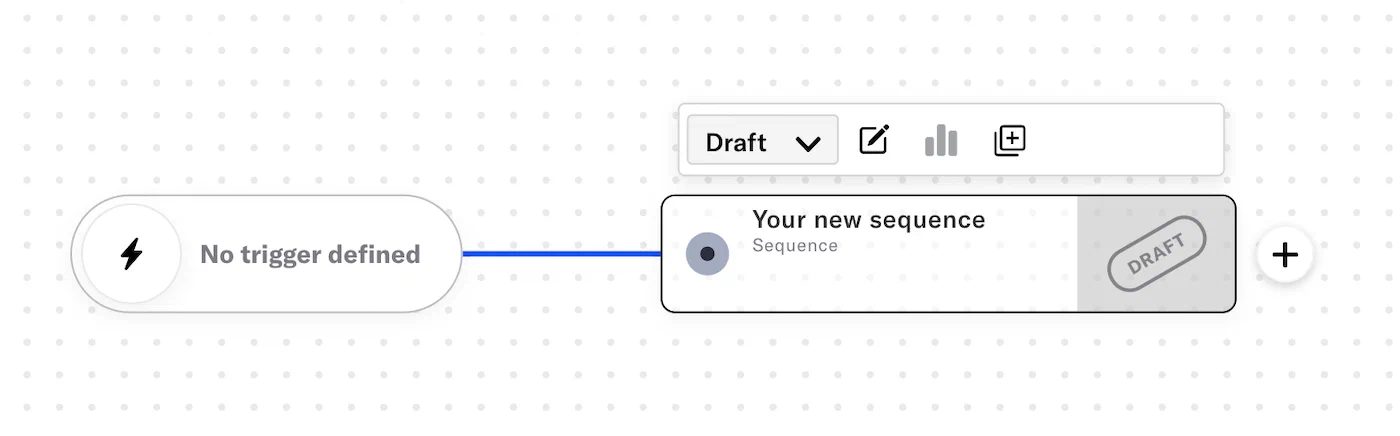Click canvas area right of plus button
The width and height of the screenshot is (1400, 436).
coord(1355,254)
